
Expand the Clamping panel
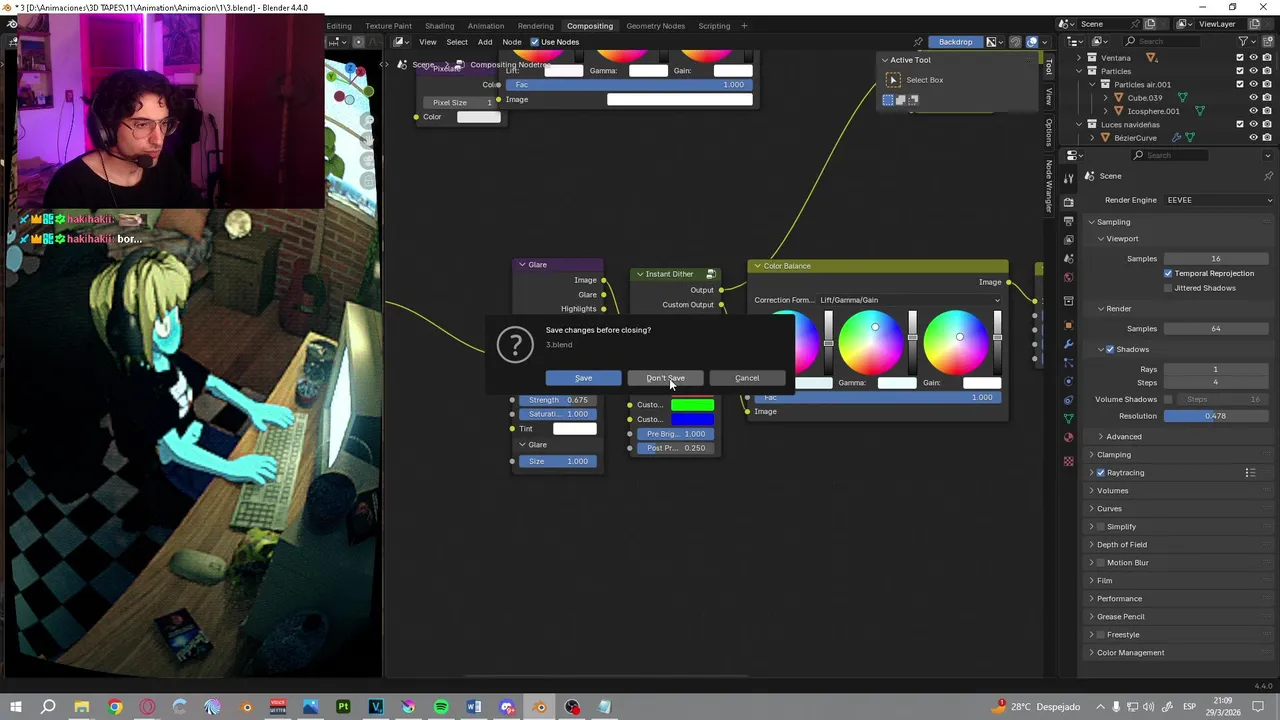click(x=1114, y=454)
